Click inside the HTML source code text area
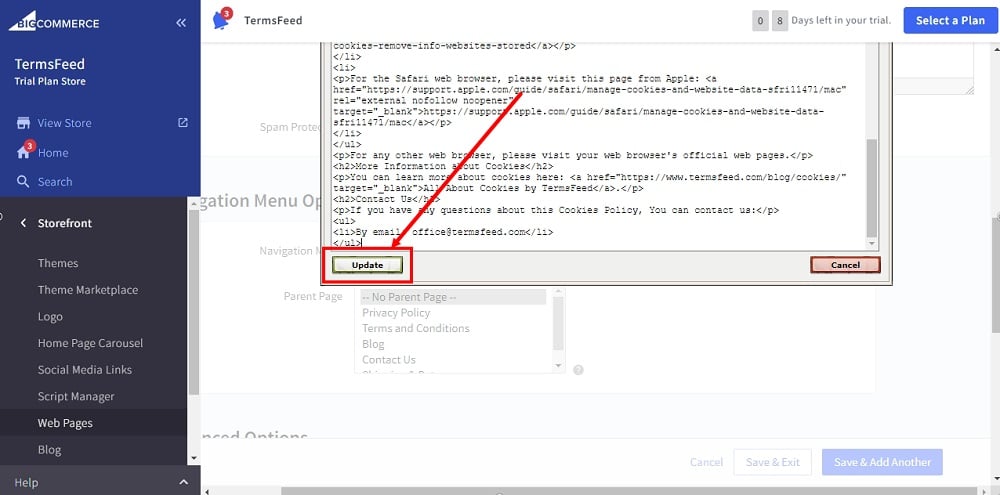Image resolution: width=1000 pixels, height=495 pixels. pos(598,145)
